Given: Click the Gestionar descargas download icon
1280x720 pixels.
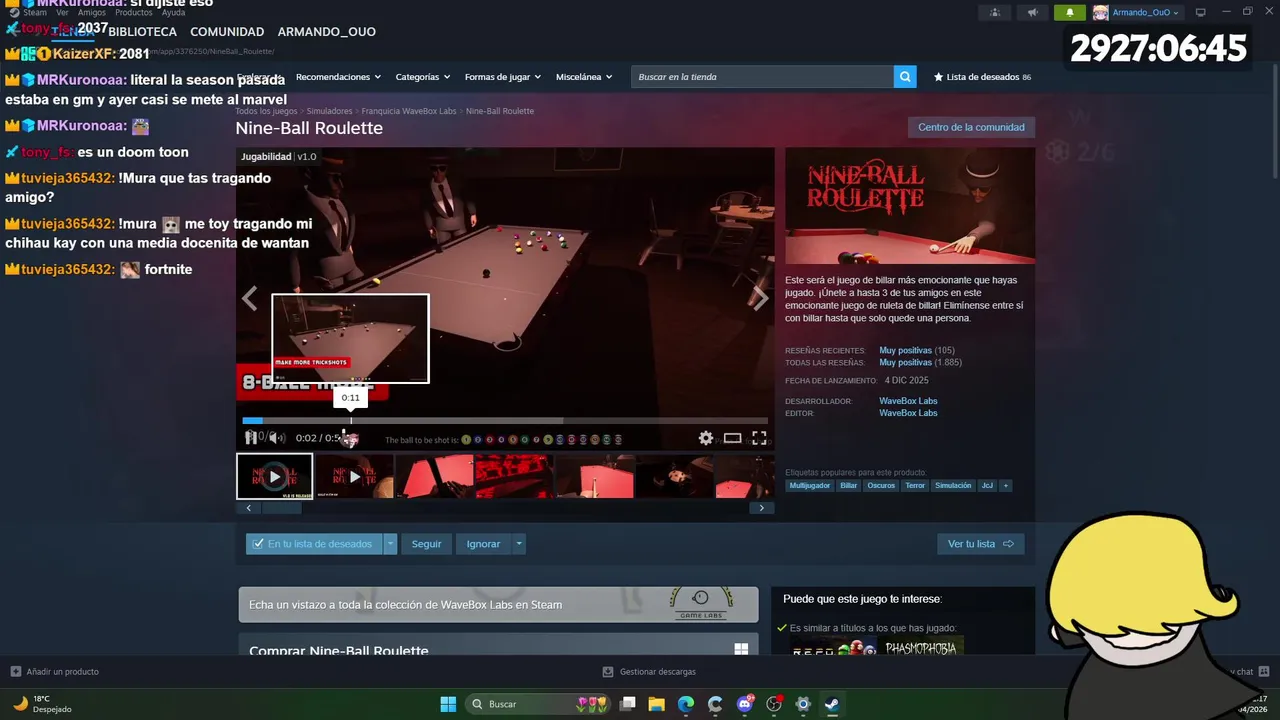Looking at the screenshot, I should (608, 672).
